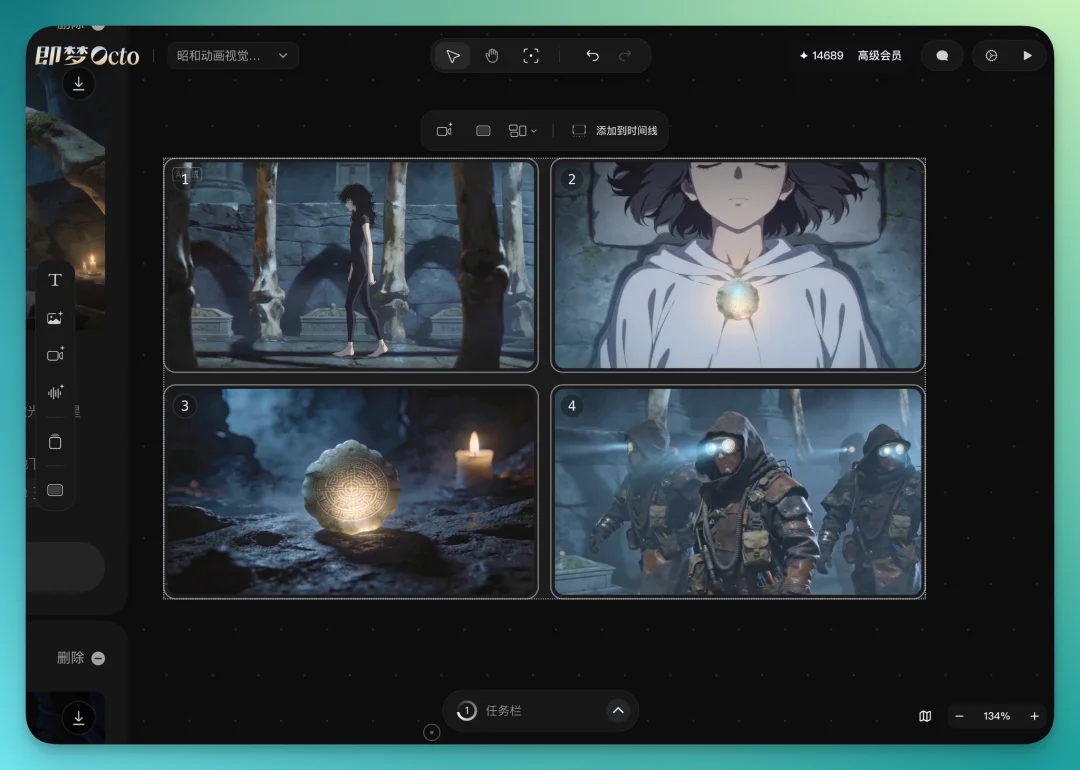Select thumbnail 3 with jade medallion and candle
The width and height of the screenshot is (1080, 770).
point(351,492)
